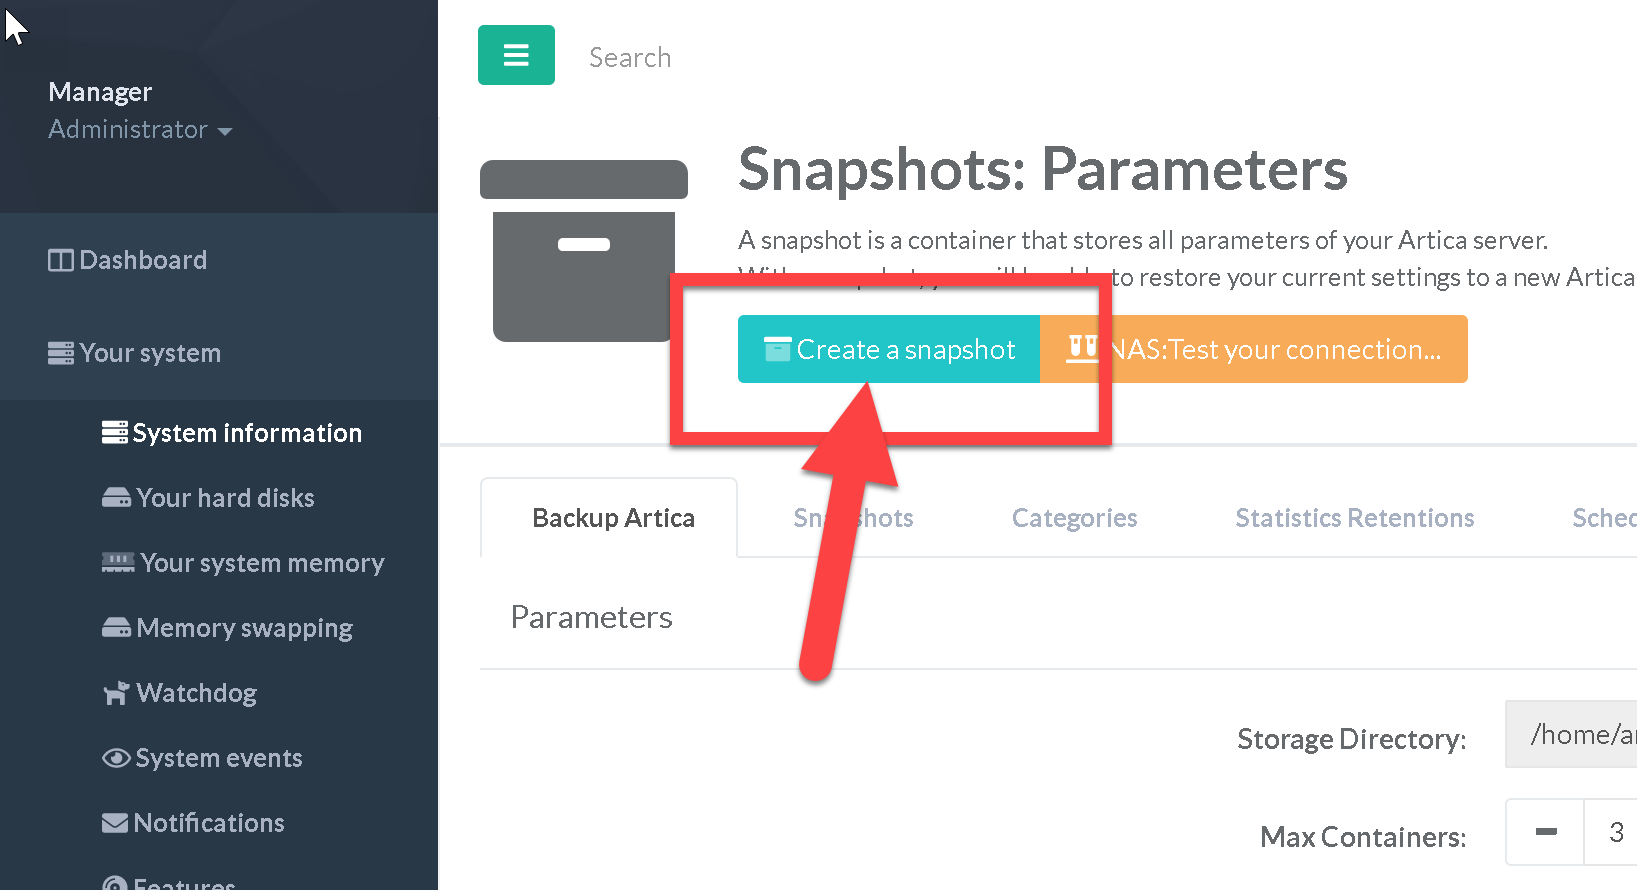Screen dimensions: 1637x890
Task: Switch to the Backup Artica tab
Action: 613,518
